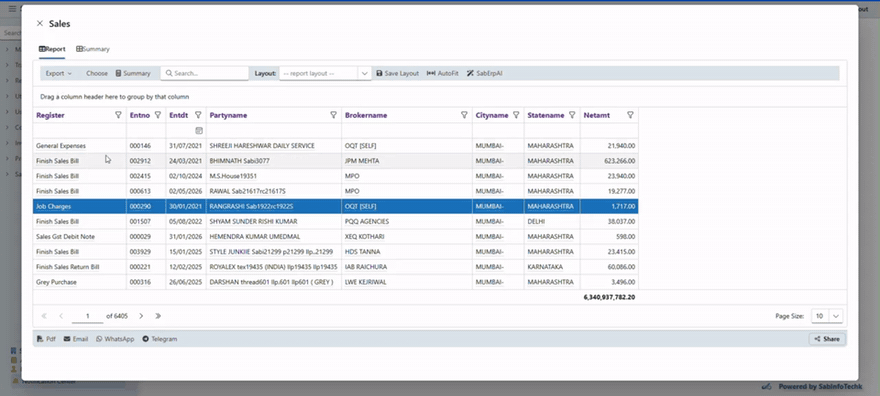Screen dimensions: 880x396
Task: Sort by Netamt column header
Action: pos(596,115)
